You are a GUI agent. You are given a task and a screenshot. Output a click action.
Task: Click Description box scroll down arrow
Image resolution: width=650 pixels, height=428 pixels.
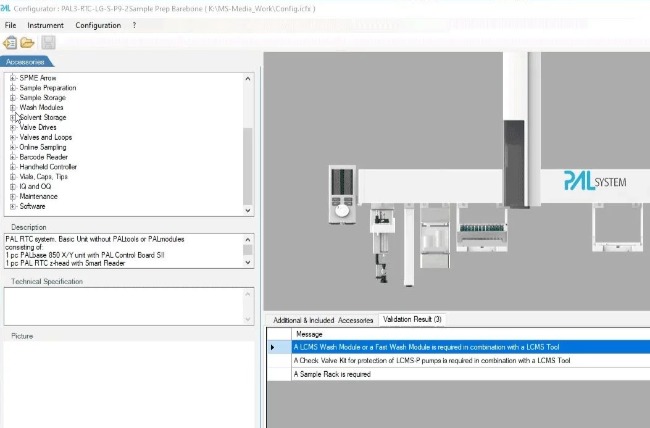248,263
